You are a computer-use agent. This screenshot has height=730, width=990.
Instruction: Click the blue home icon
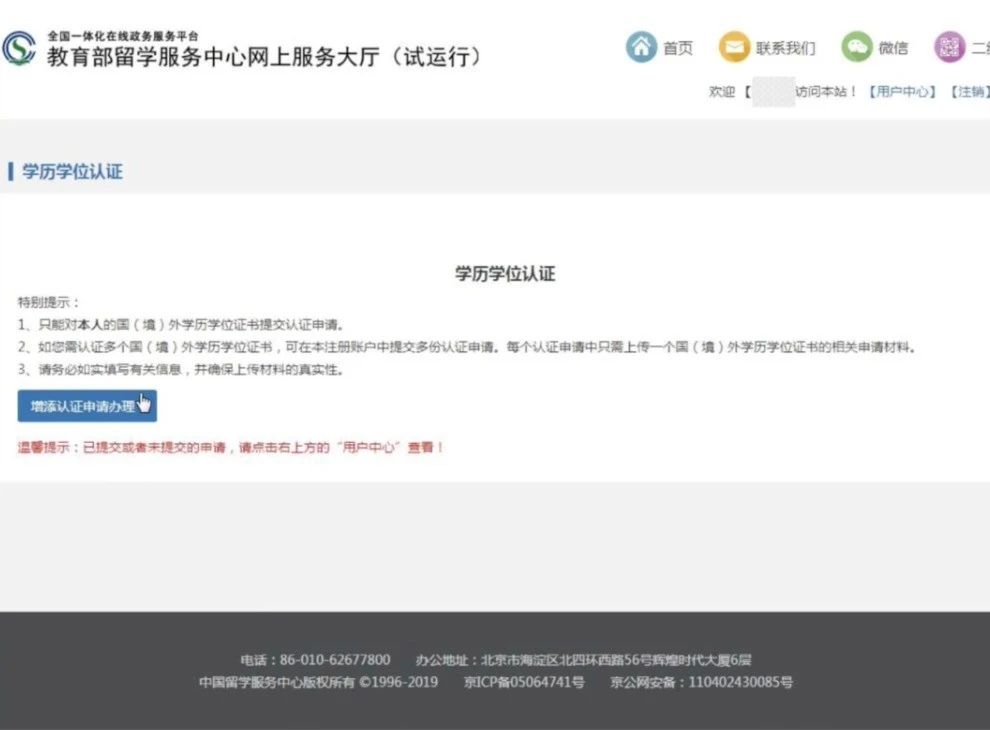pyautogui.click(x=641, y=47)
